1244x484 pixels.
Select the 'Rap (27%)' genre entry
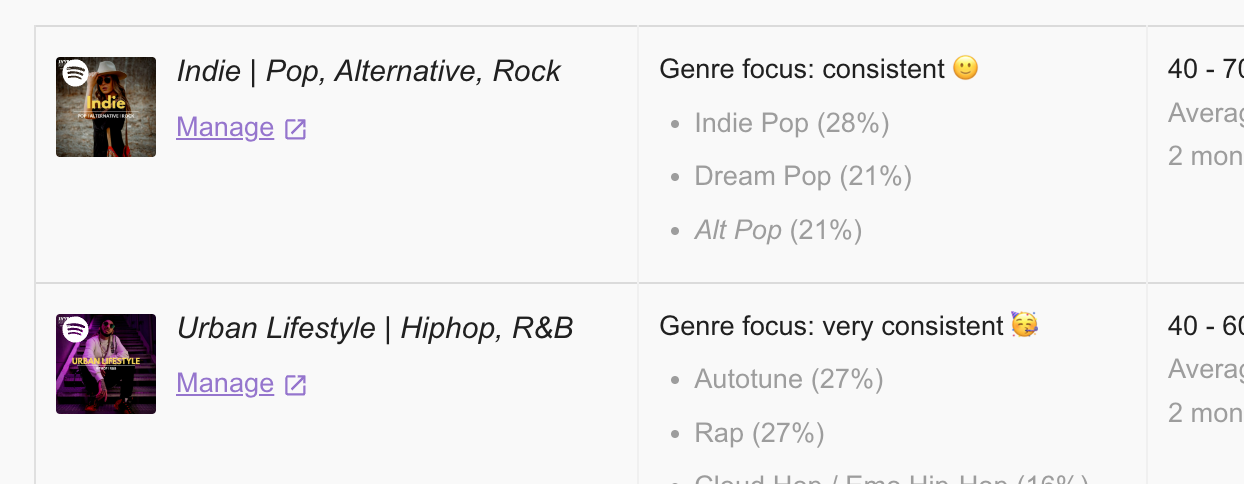coord(759,434)
